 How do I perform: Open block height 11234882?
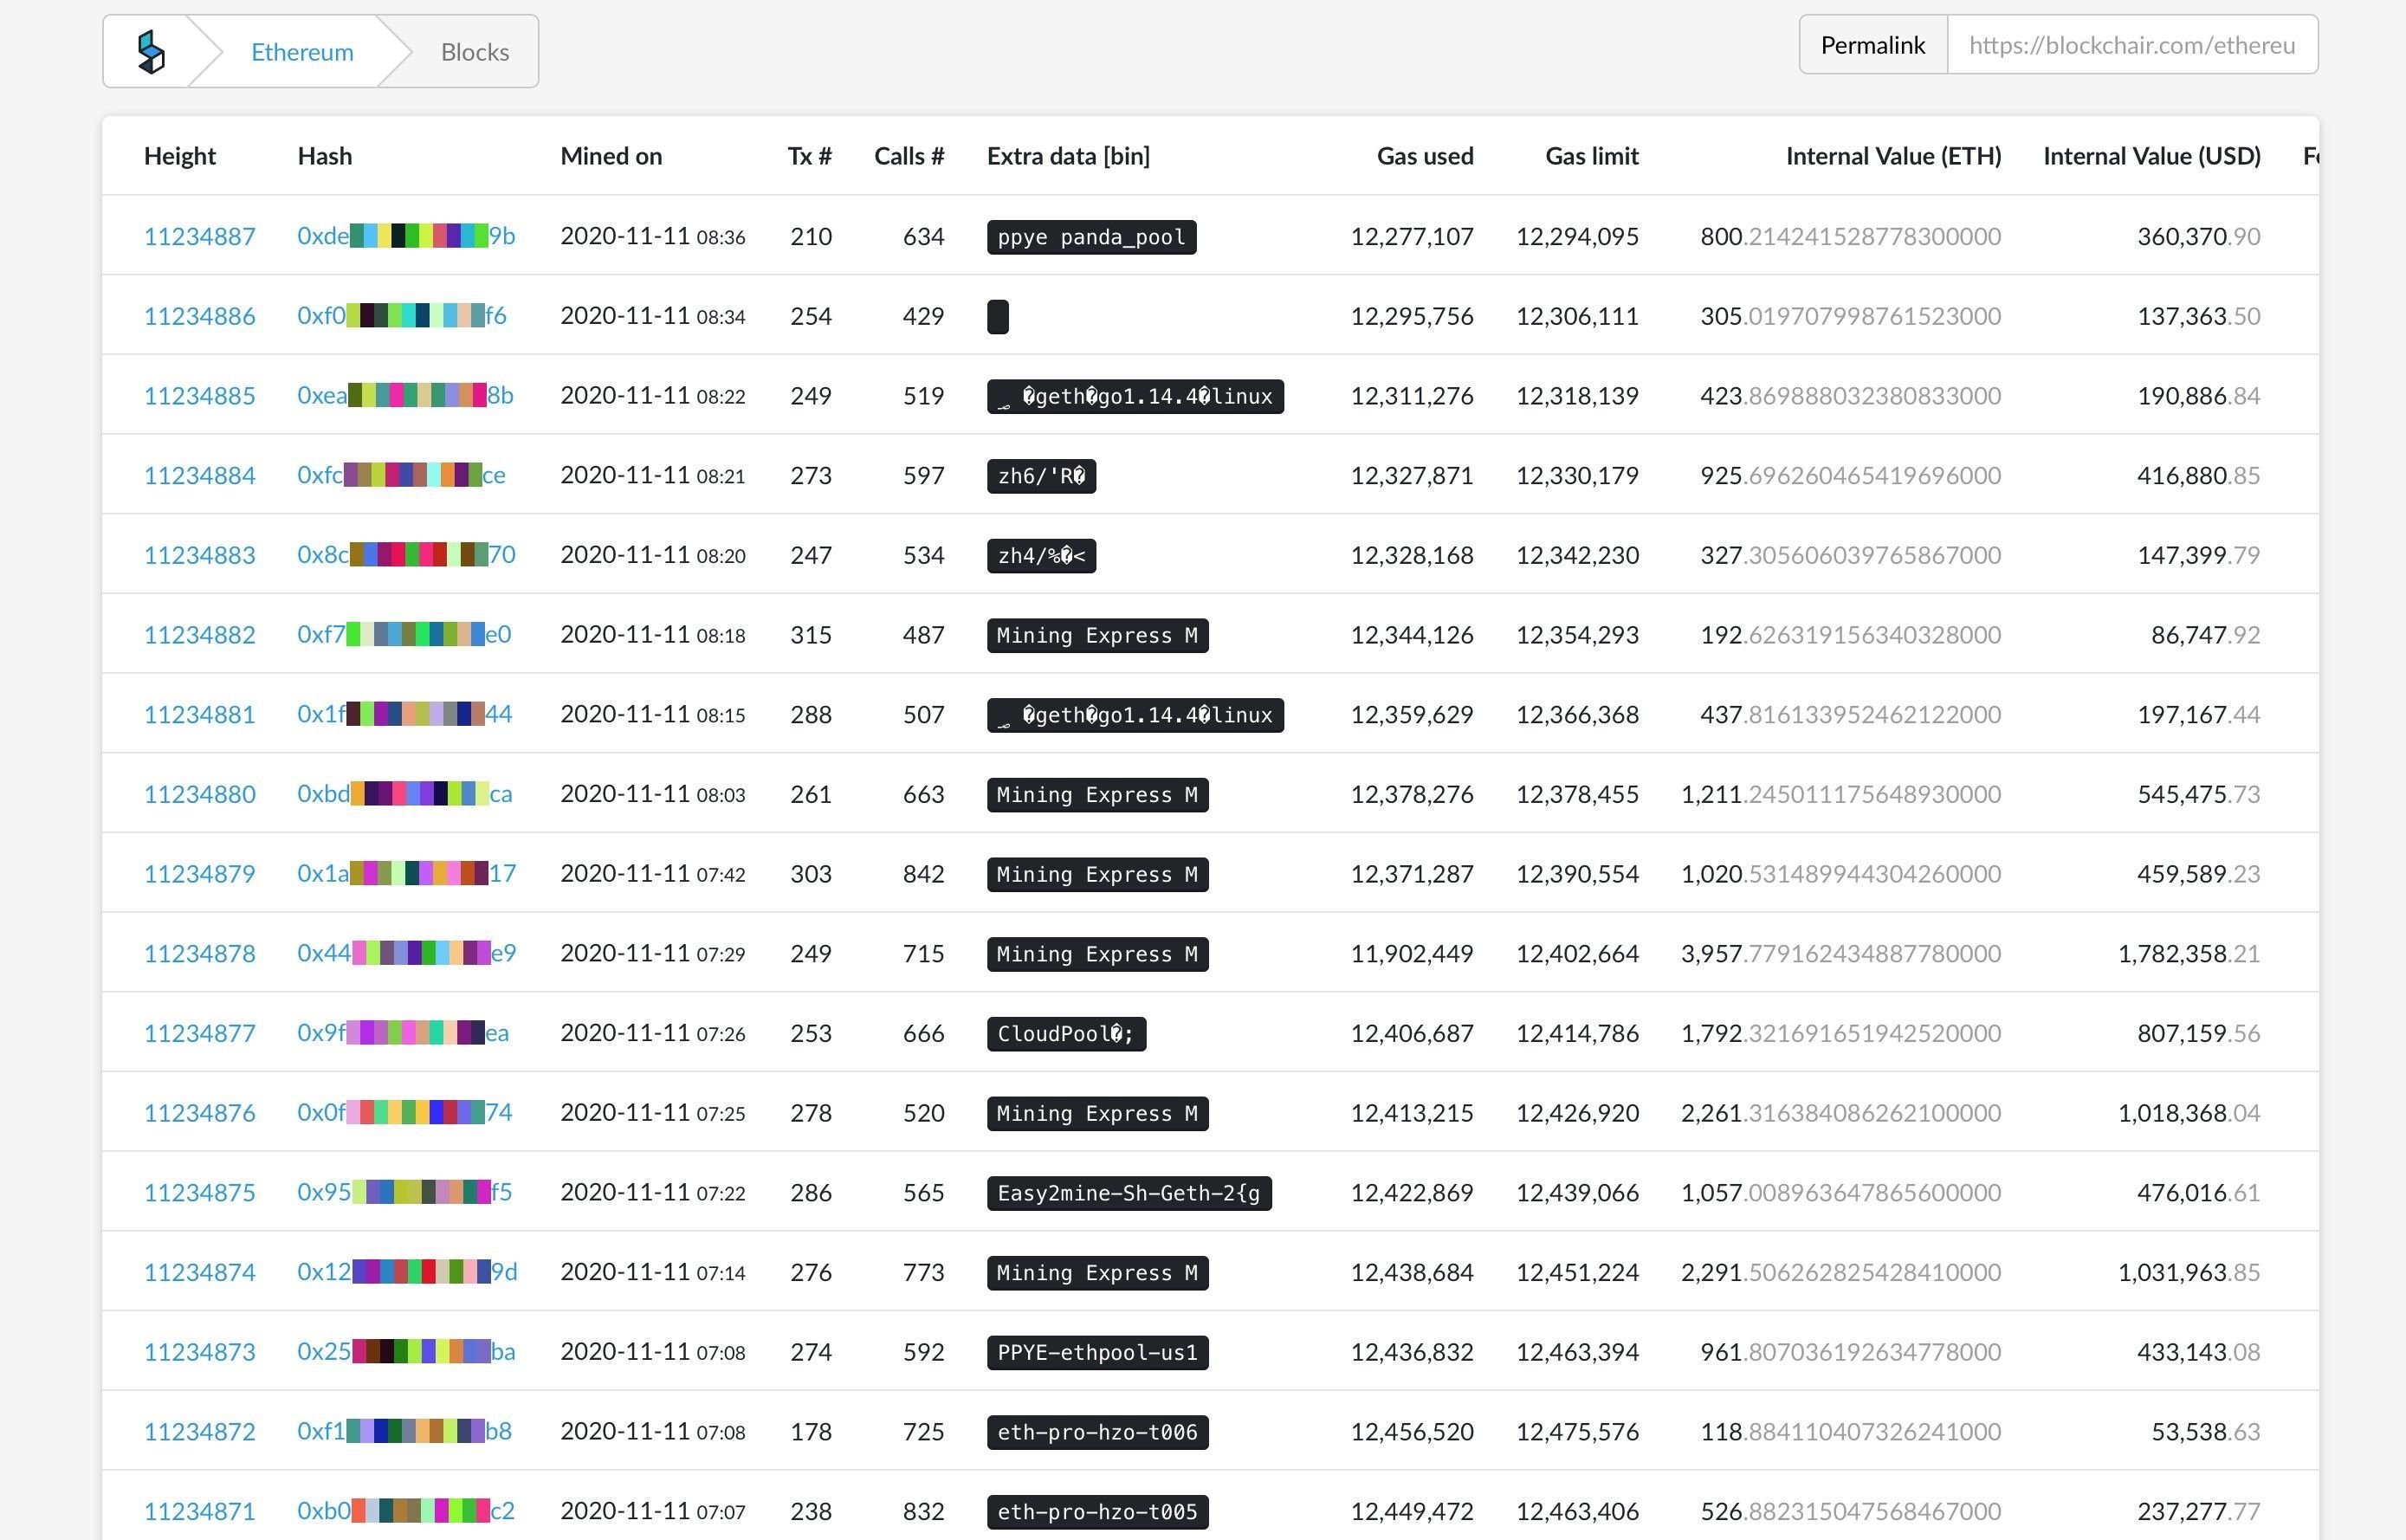point(200,635)
